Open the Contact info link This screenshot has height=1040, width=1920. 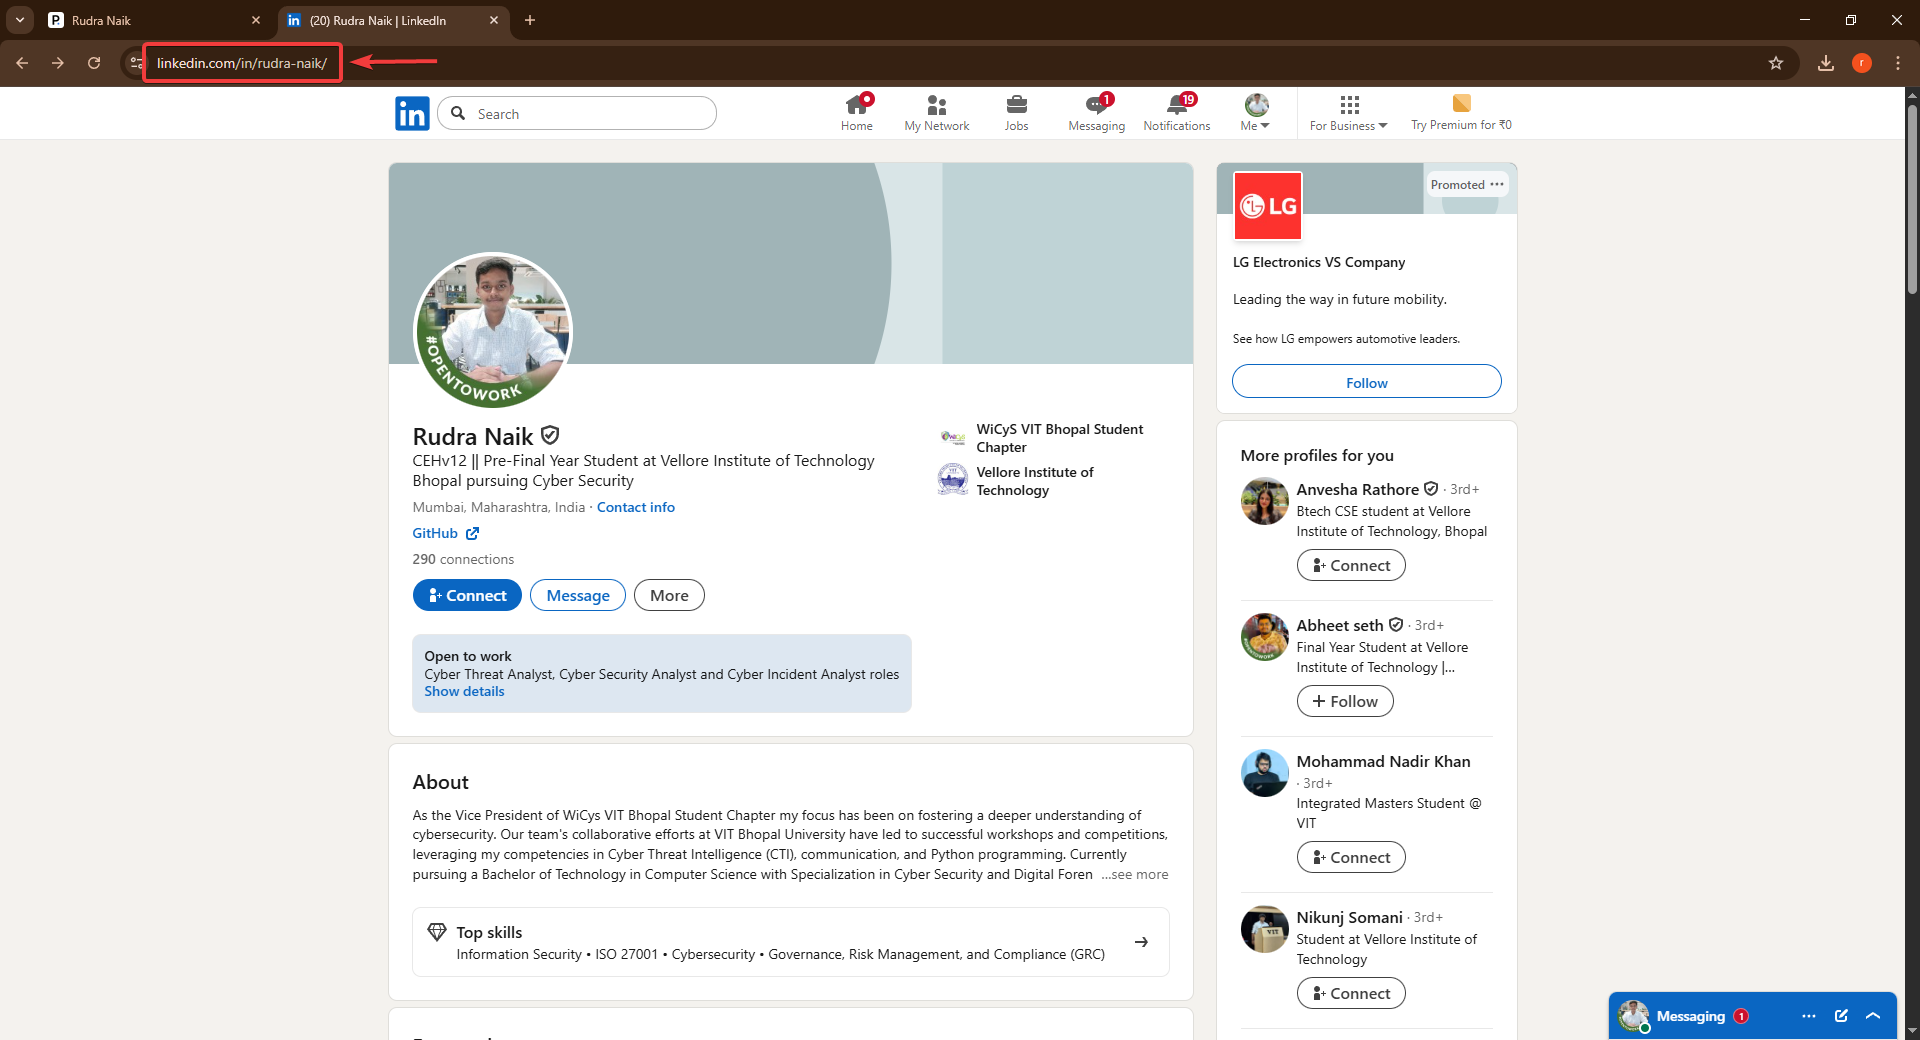636,507
